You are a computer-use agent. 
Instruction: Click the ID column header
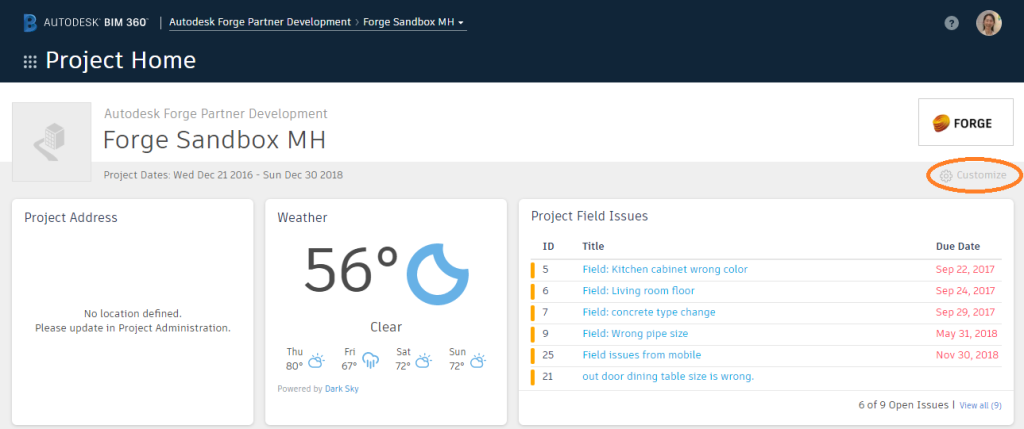(x=549, y=247)
